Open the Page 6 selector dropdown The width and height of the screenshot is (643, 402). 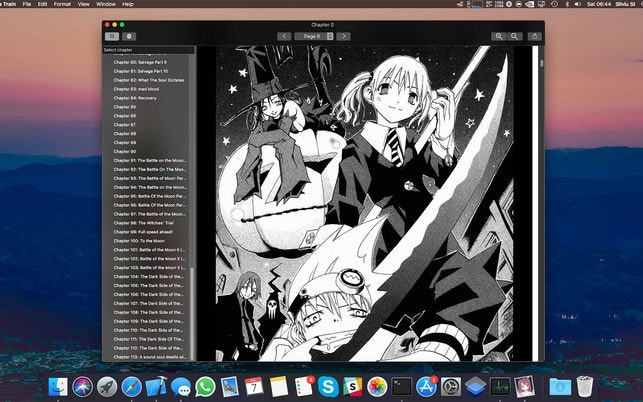coord(314,37)
